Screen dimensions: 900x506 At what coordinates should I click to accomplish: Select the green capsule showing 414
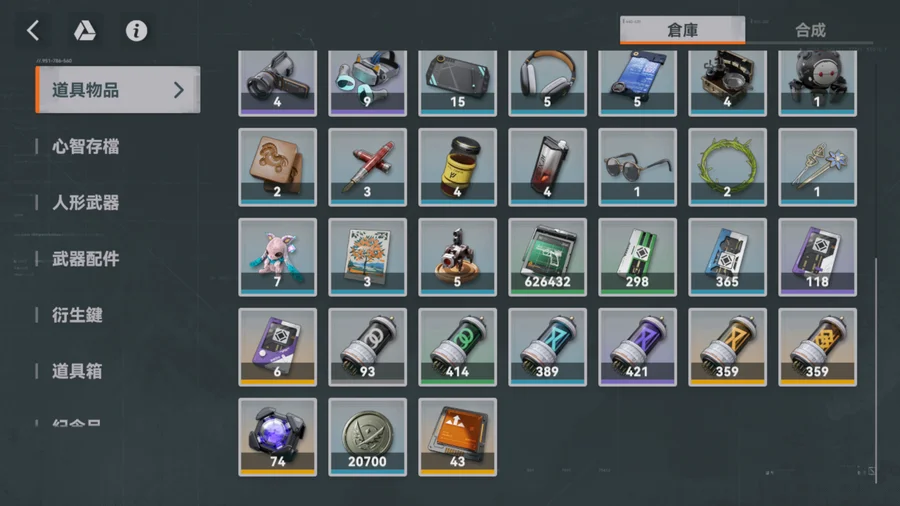point(457,347)
